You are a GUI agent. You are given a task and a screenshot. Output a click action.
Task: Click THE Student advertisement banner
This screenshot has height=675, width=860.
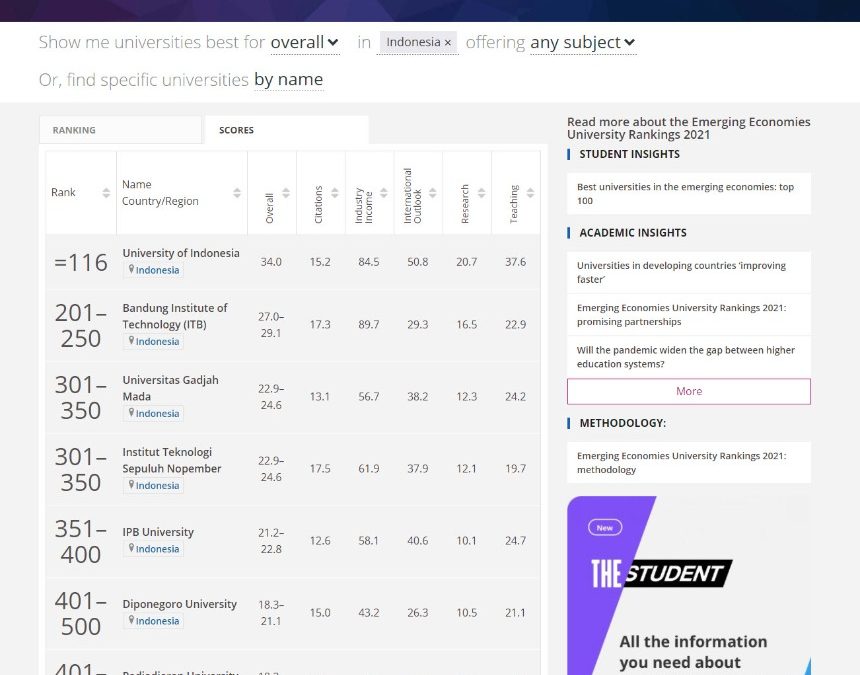[x=689, y=586]
